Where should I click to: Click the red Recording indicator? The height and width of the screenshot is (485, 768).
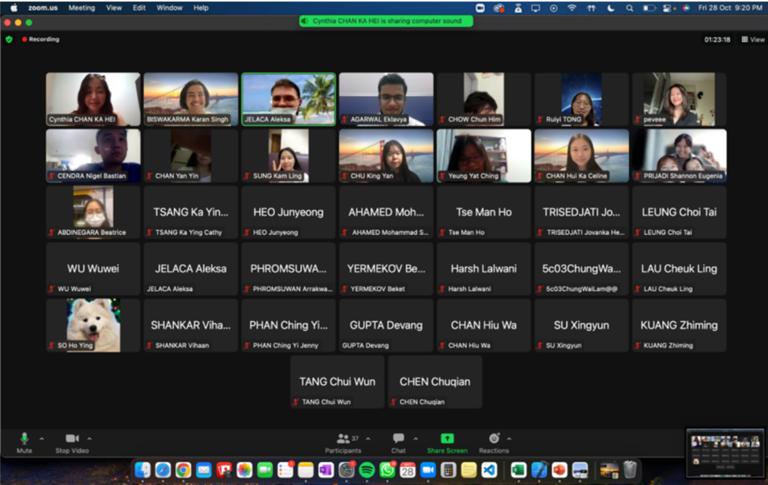(41, 39)
